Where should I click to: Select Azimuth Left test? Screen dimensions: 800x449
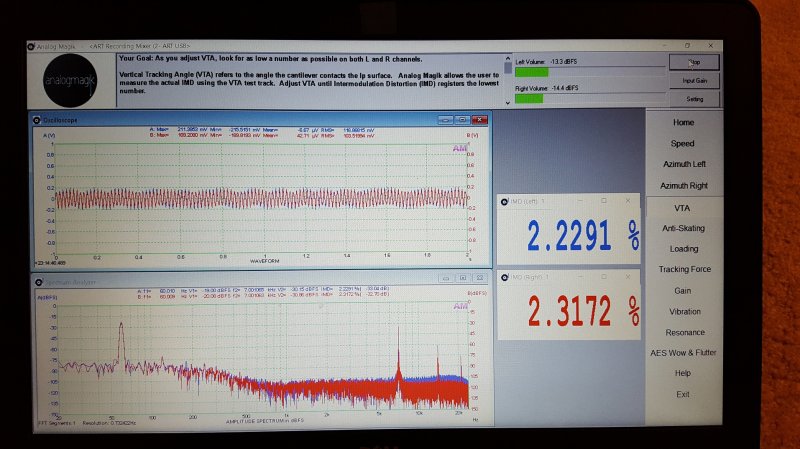(x=684, y=164)
